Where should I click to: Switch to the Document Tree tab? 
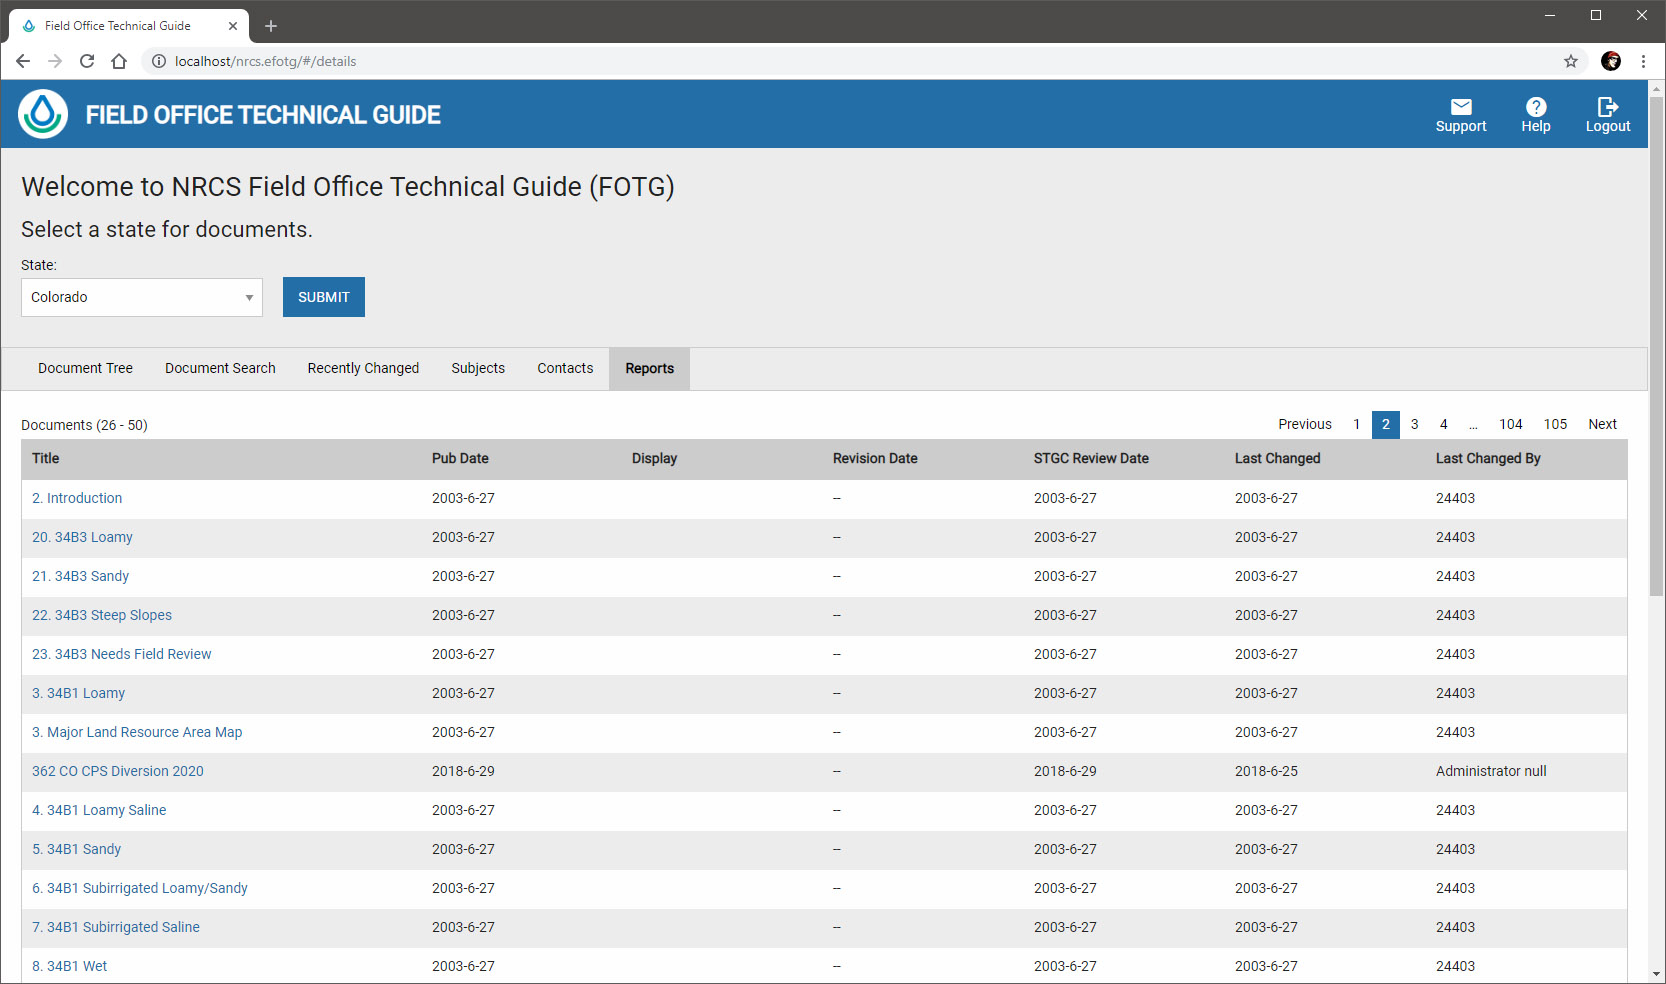[85, 368]
